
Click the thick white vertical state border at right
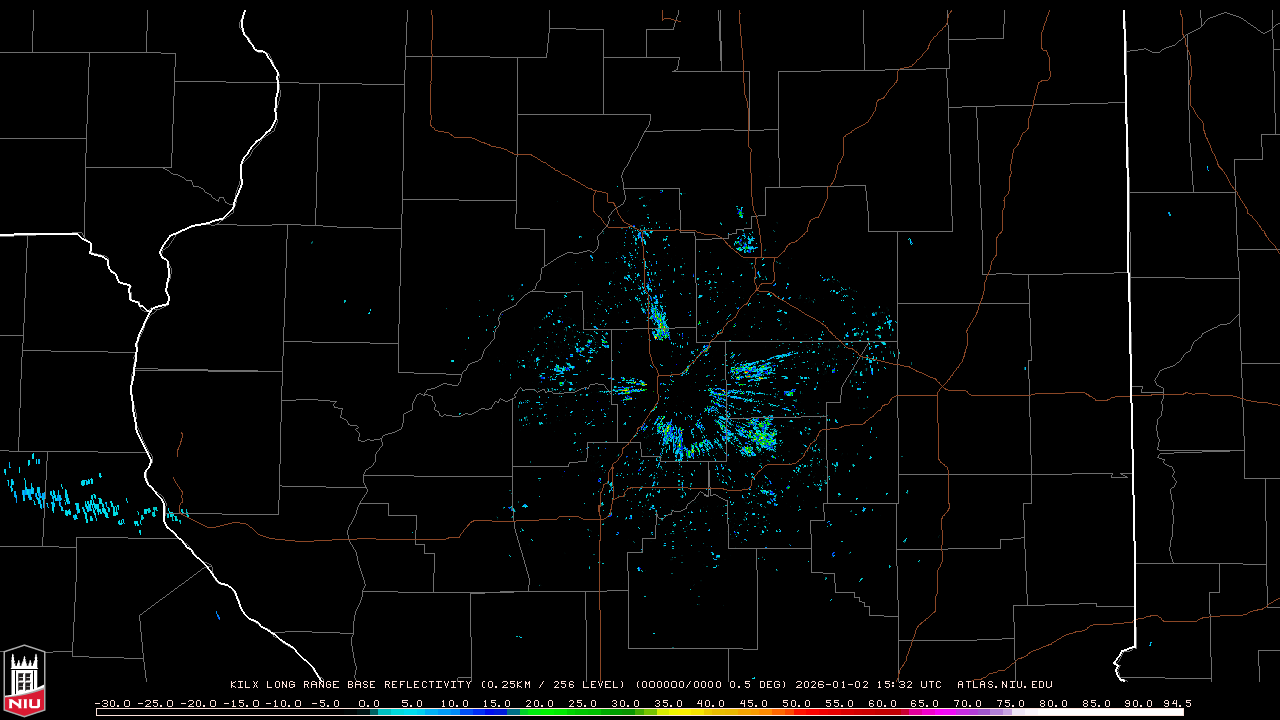(x=1127, y=300)
